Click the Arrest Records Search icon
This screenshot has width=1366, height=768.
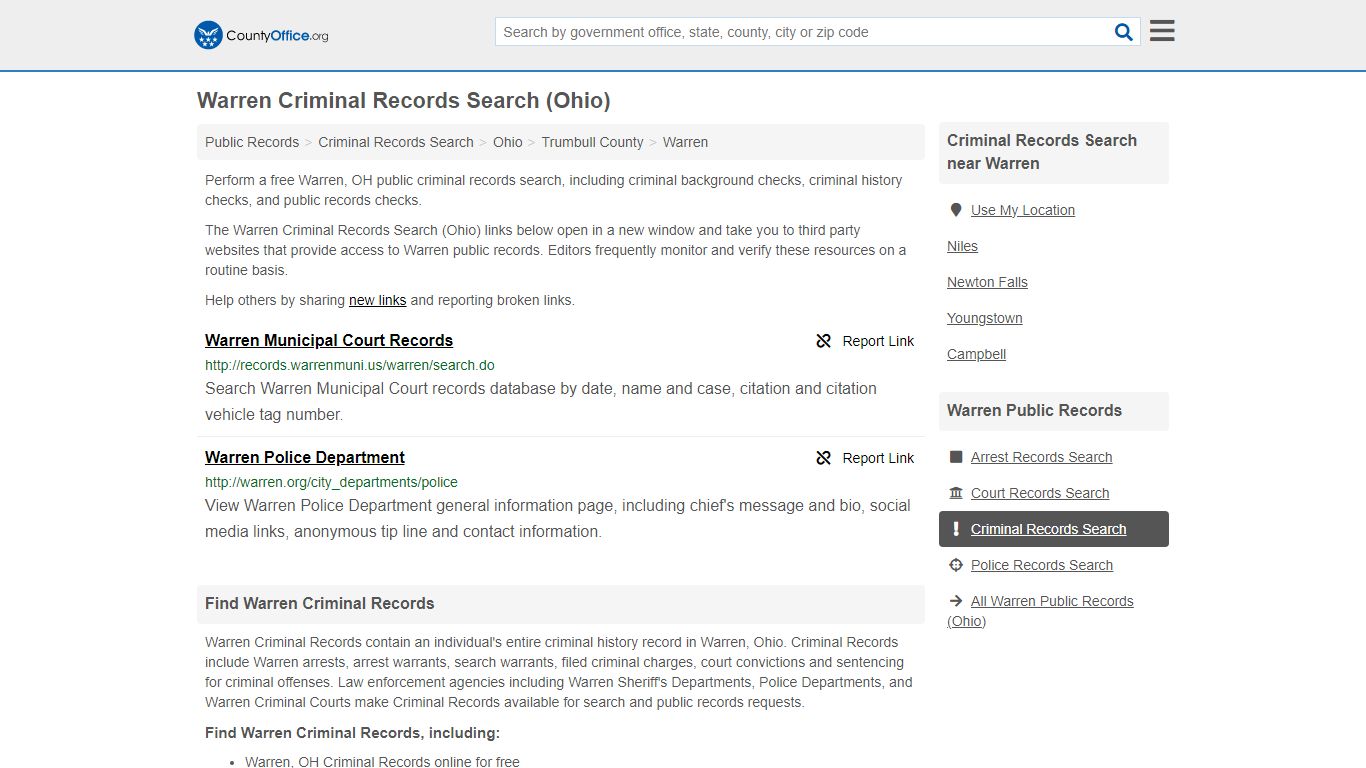click(955, 457)
